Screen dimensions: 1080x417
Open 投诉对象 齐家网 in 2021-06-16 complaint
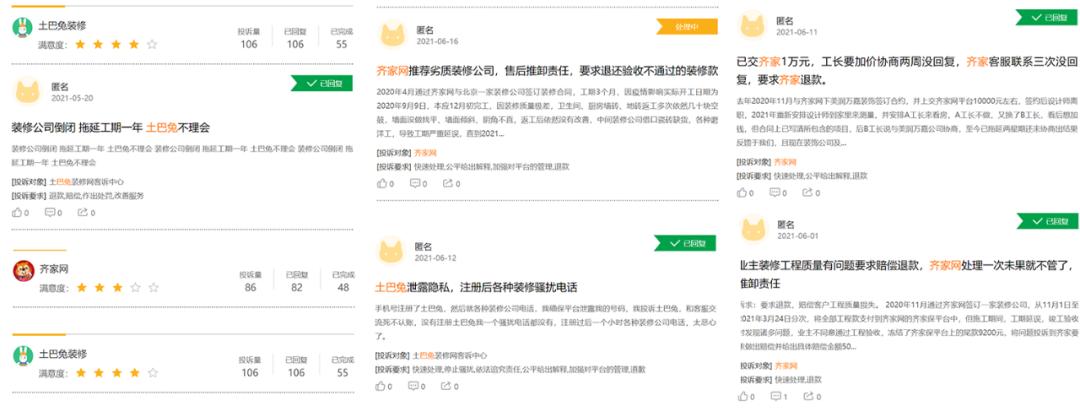[425, 153]
